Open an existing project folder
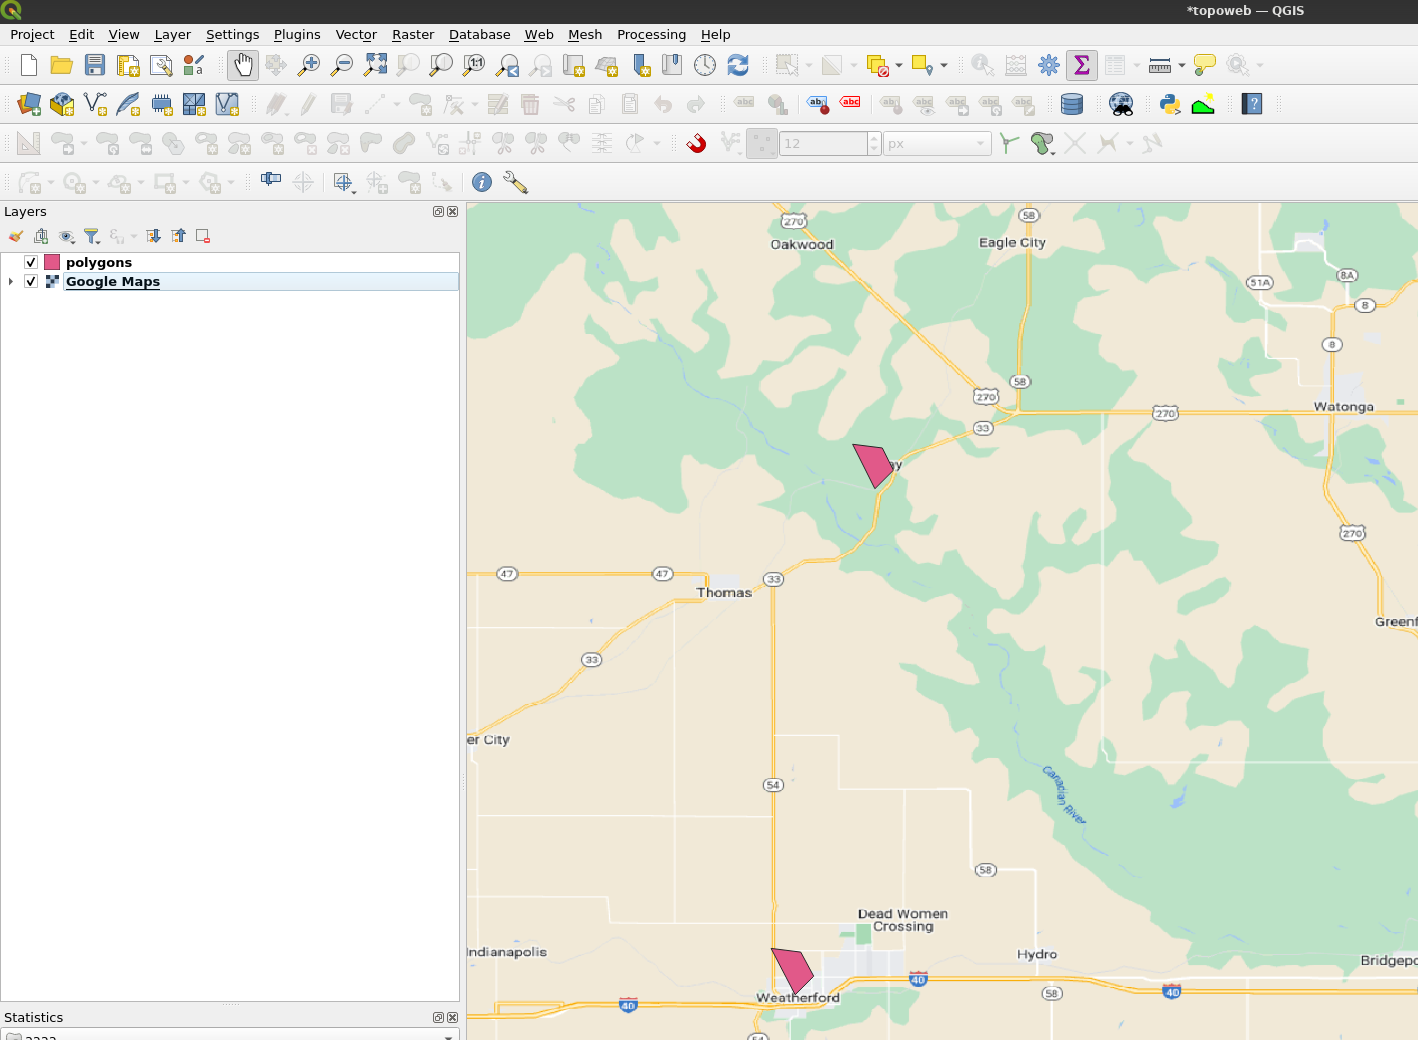Screen dimensions: 1418x1040 [62, 65]
